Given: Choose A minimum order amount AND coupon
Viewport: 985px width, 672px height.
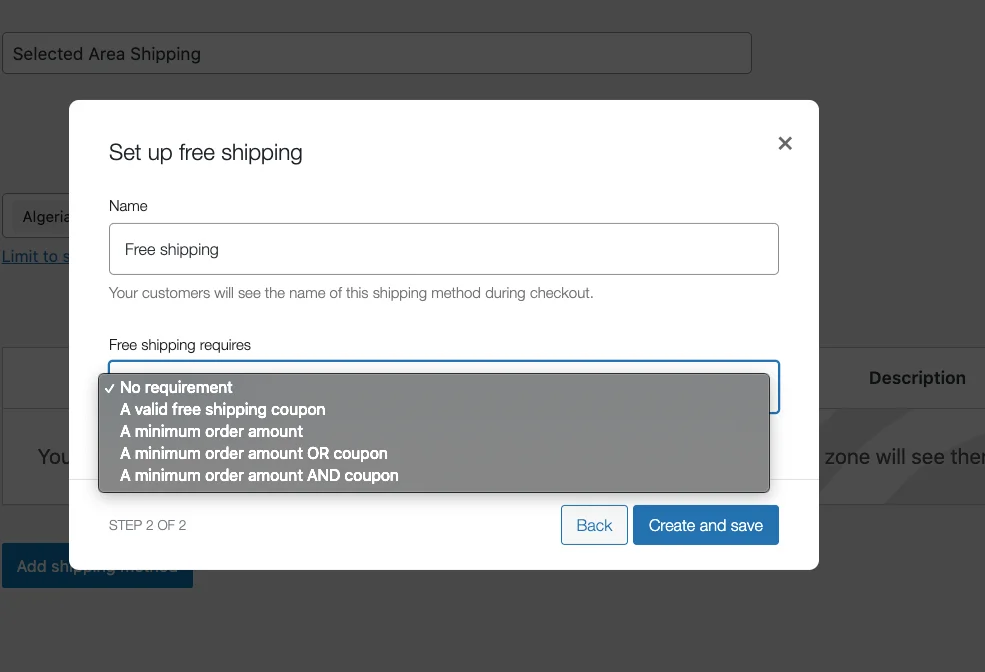Looking at the screenshot, I should (x=259, y=475).
